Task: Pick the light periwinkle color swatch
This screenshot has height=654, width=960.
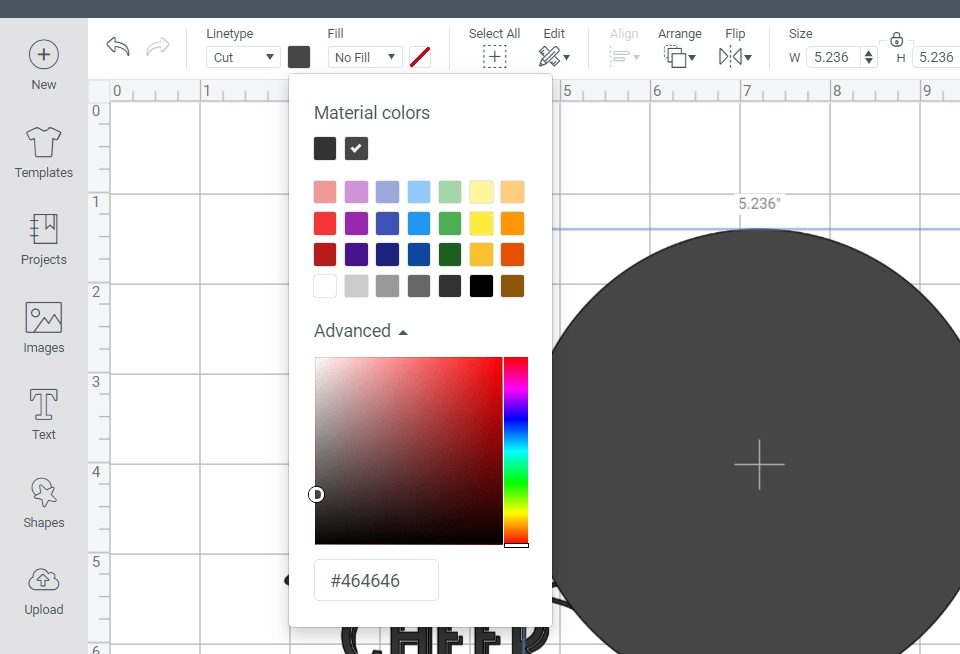Action: (388, 192)
